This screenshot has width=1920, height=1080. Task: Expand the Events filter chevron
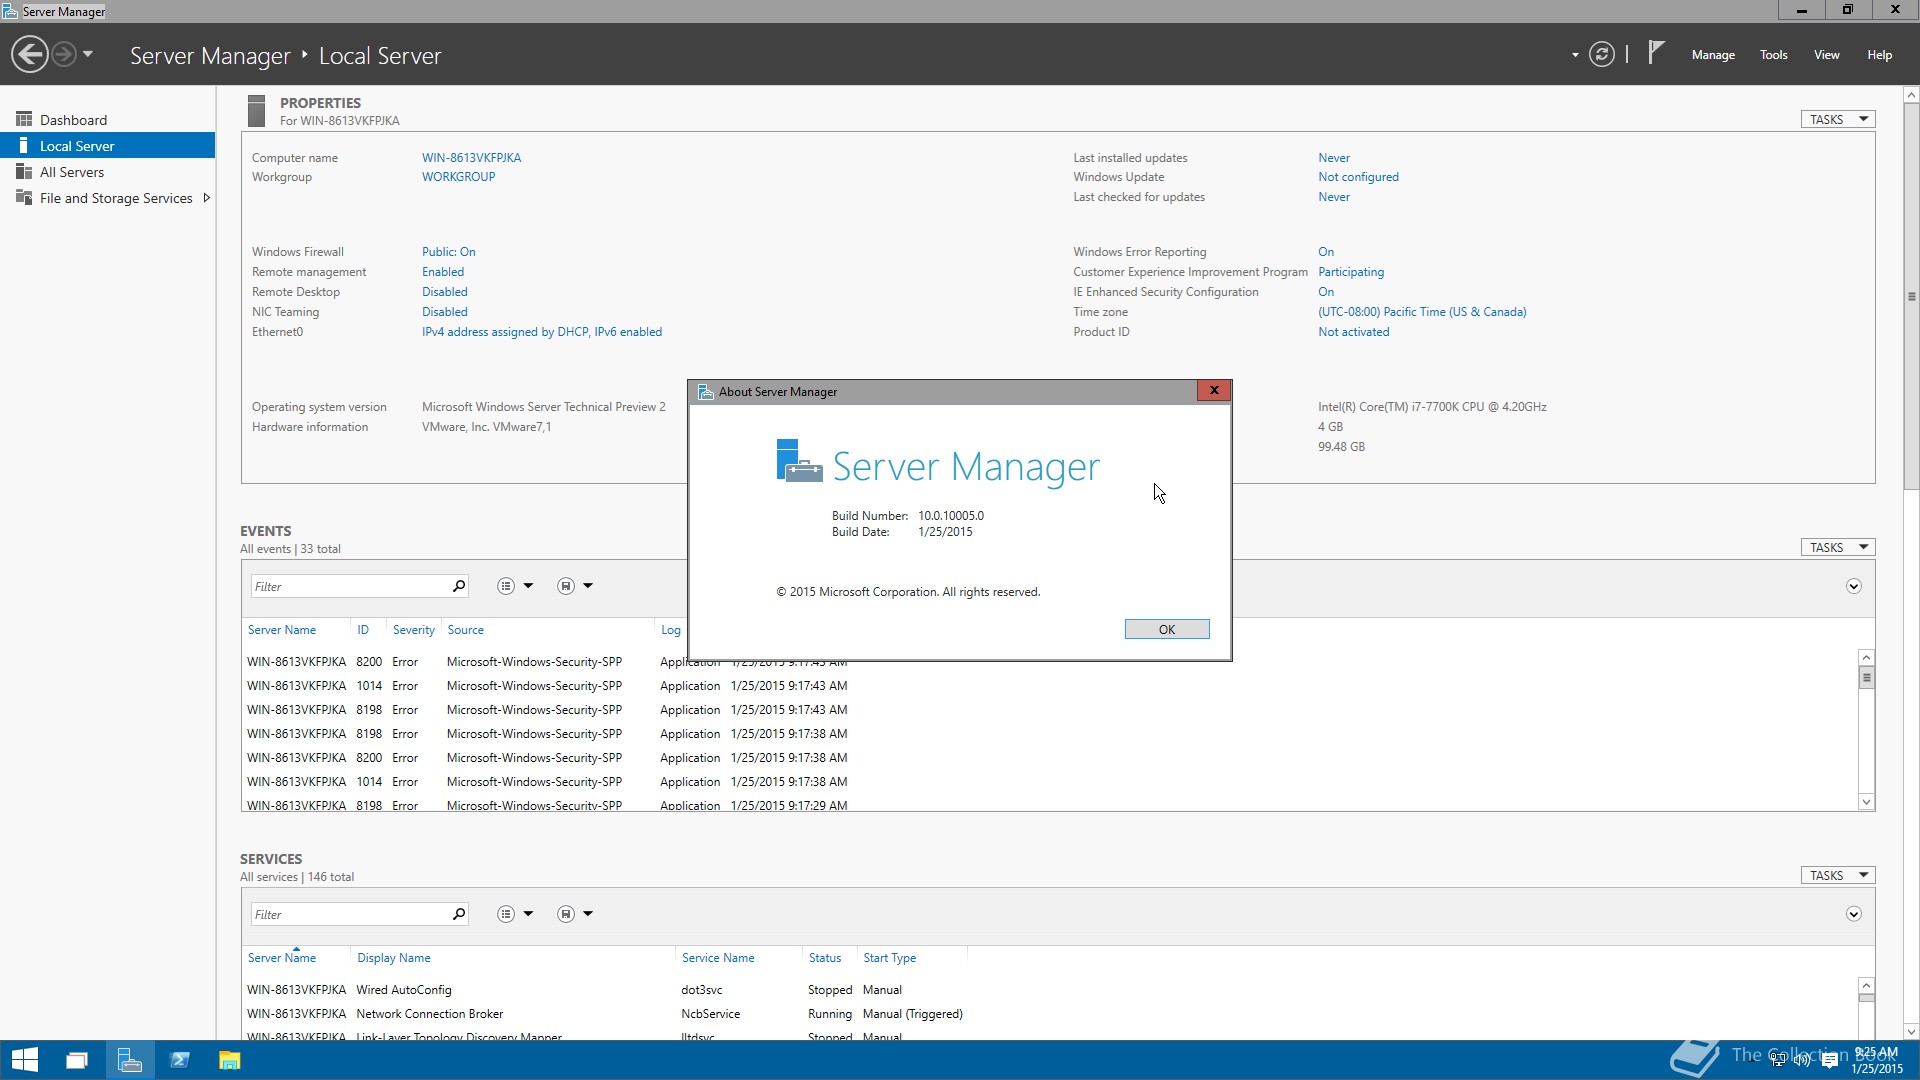pyautogui.click(x=1853, y=586)
